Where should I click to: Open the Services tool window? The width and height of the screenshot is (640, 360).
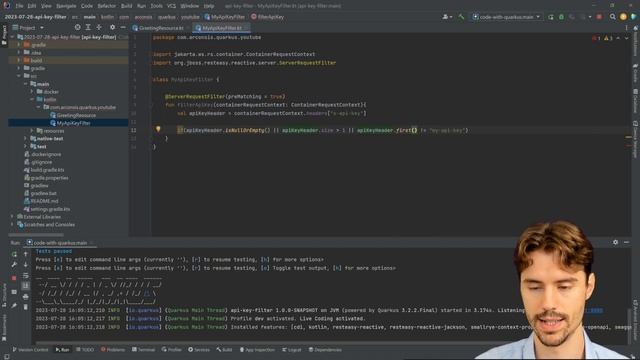tap(199, 350)
